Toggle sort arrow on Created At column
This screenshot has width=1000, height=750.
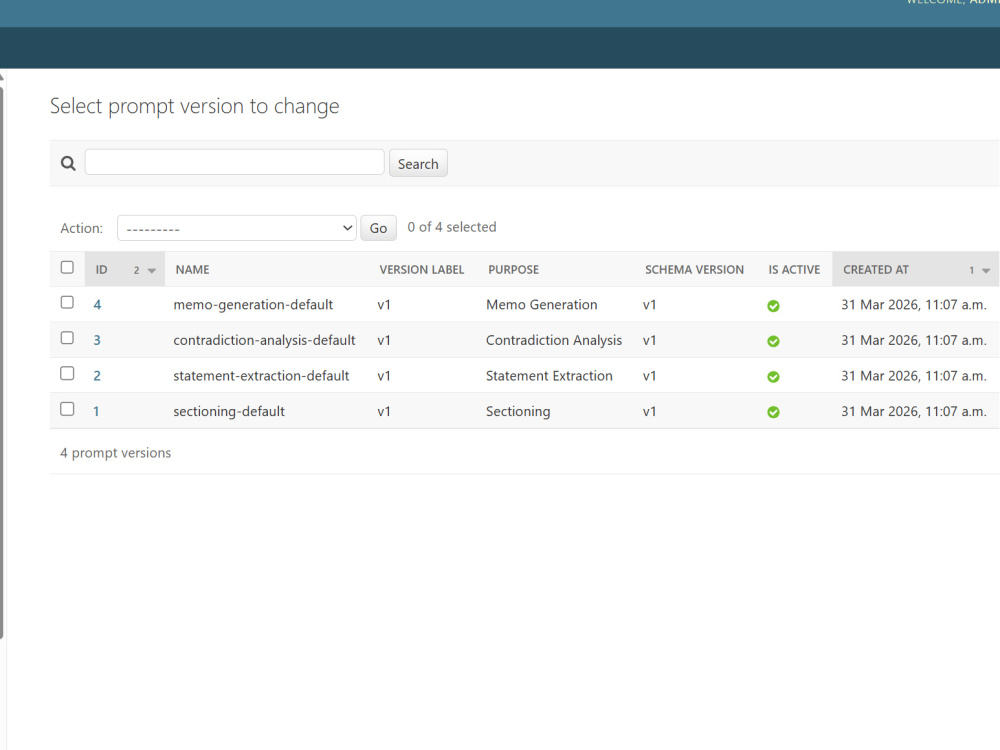pyautogui.click(x=985, y=270)
